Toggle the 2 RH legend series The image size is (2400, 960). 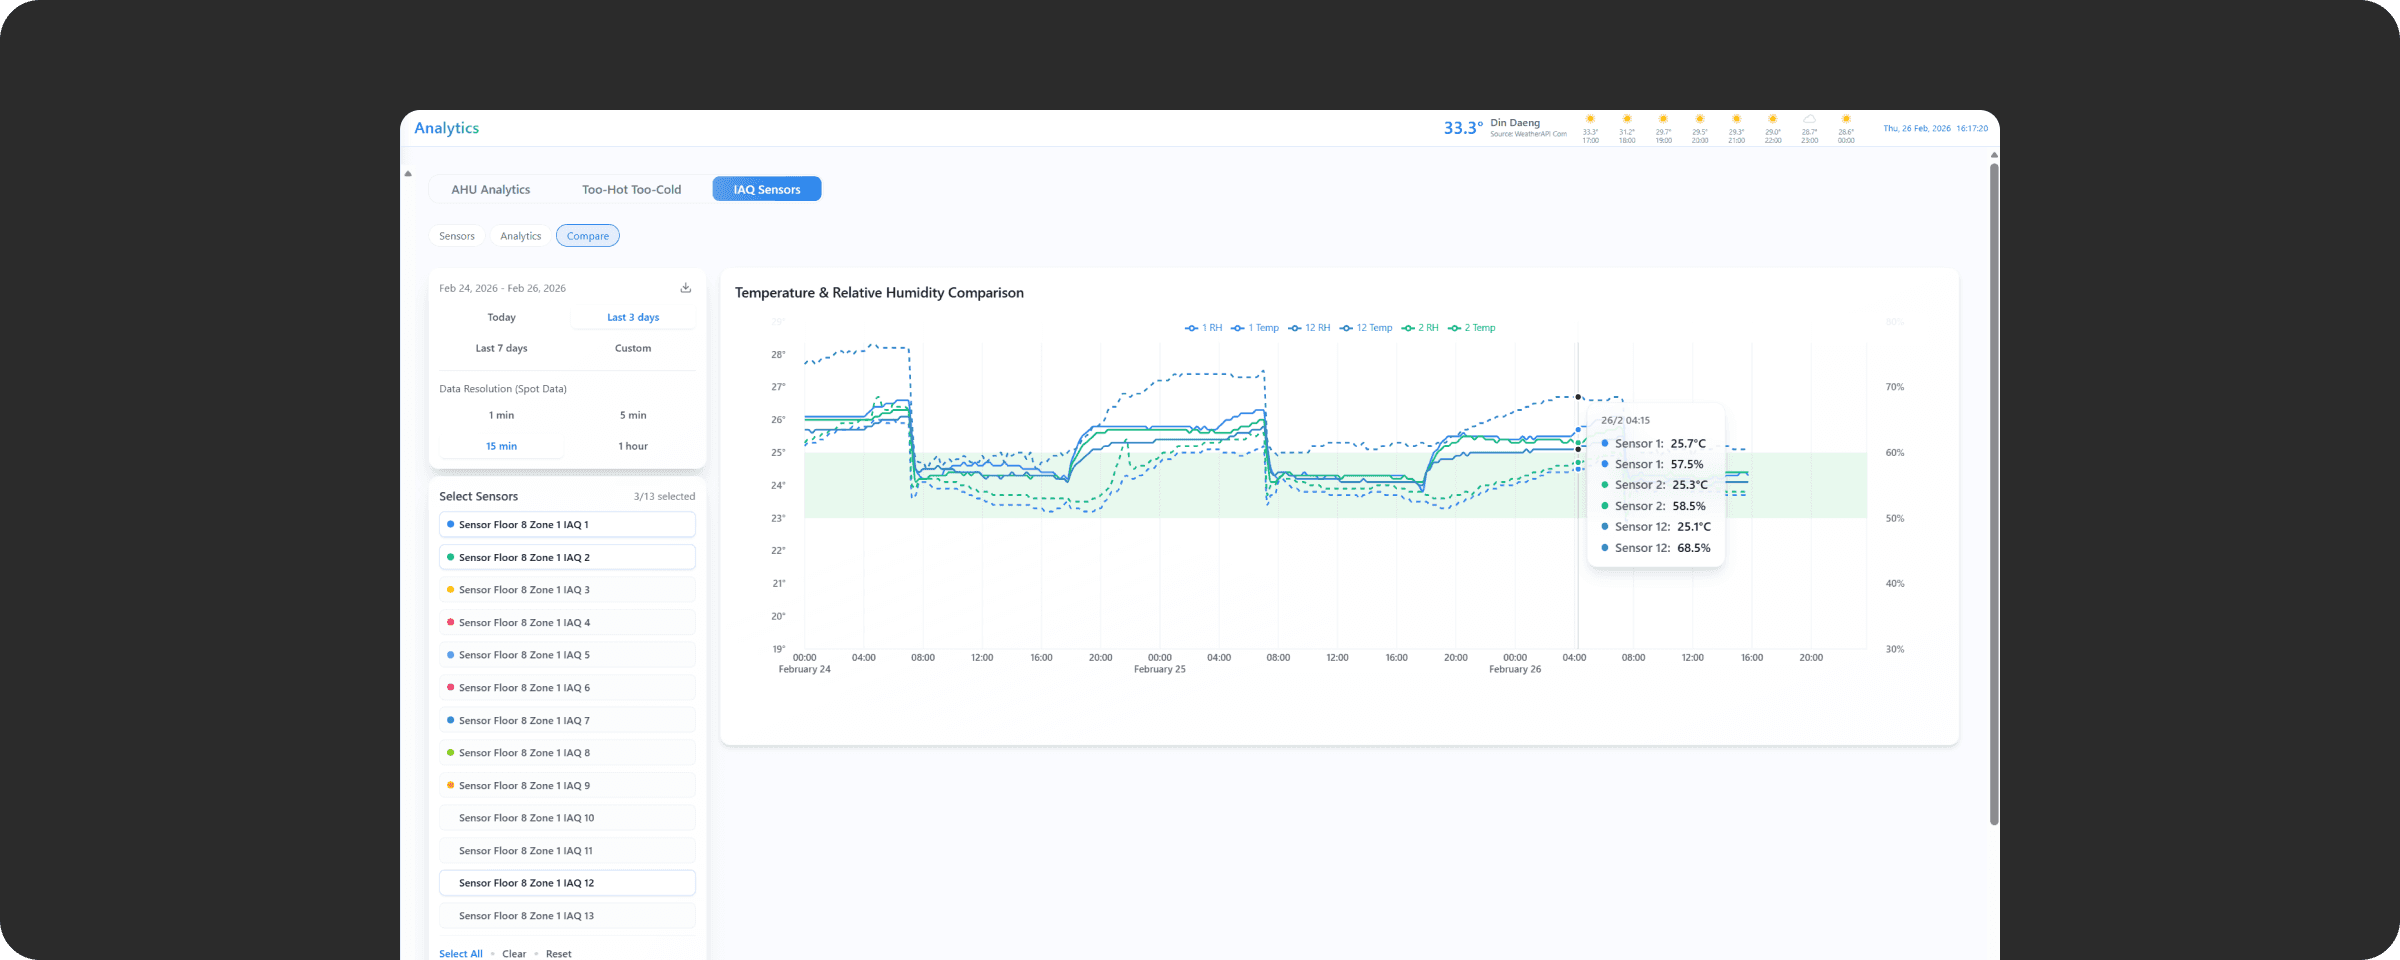click(x=1420, y=328)
